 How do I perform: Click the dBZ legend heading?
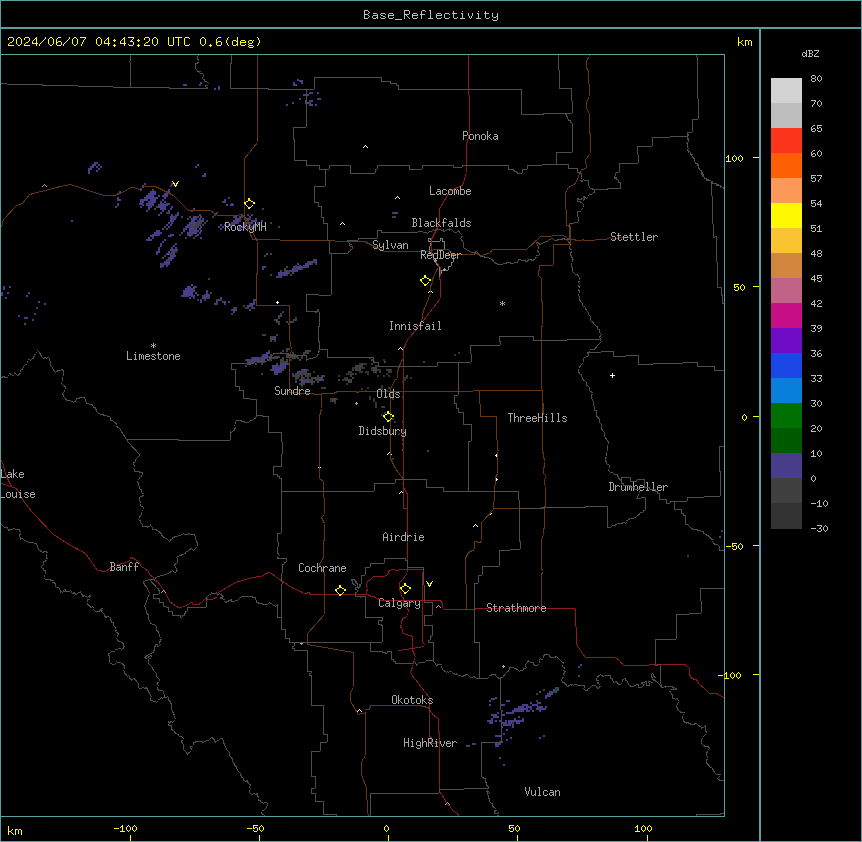pyautogui.click(x=810, y=53)
